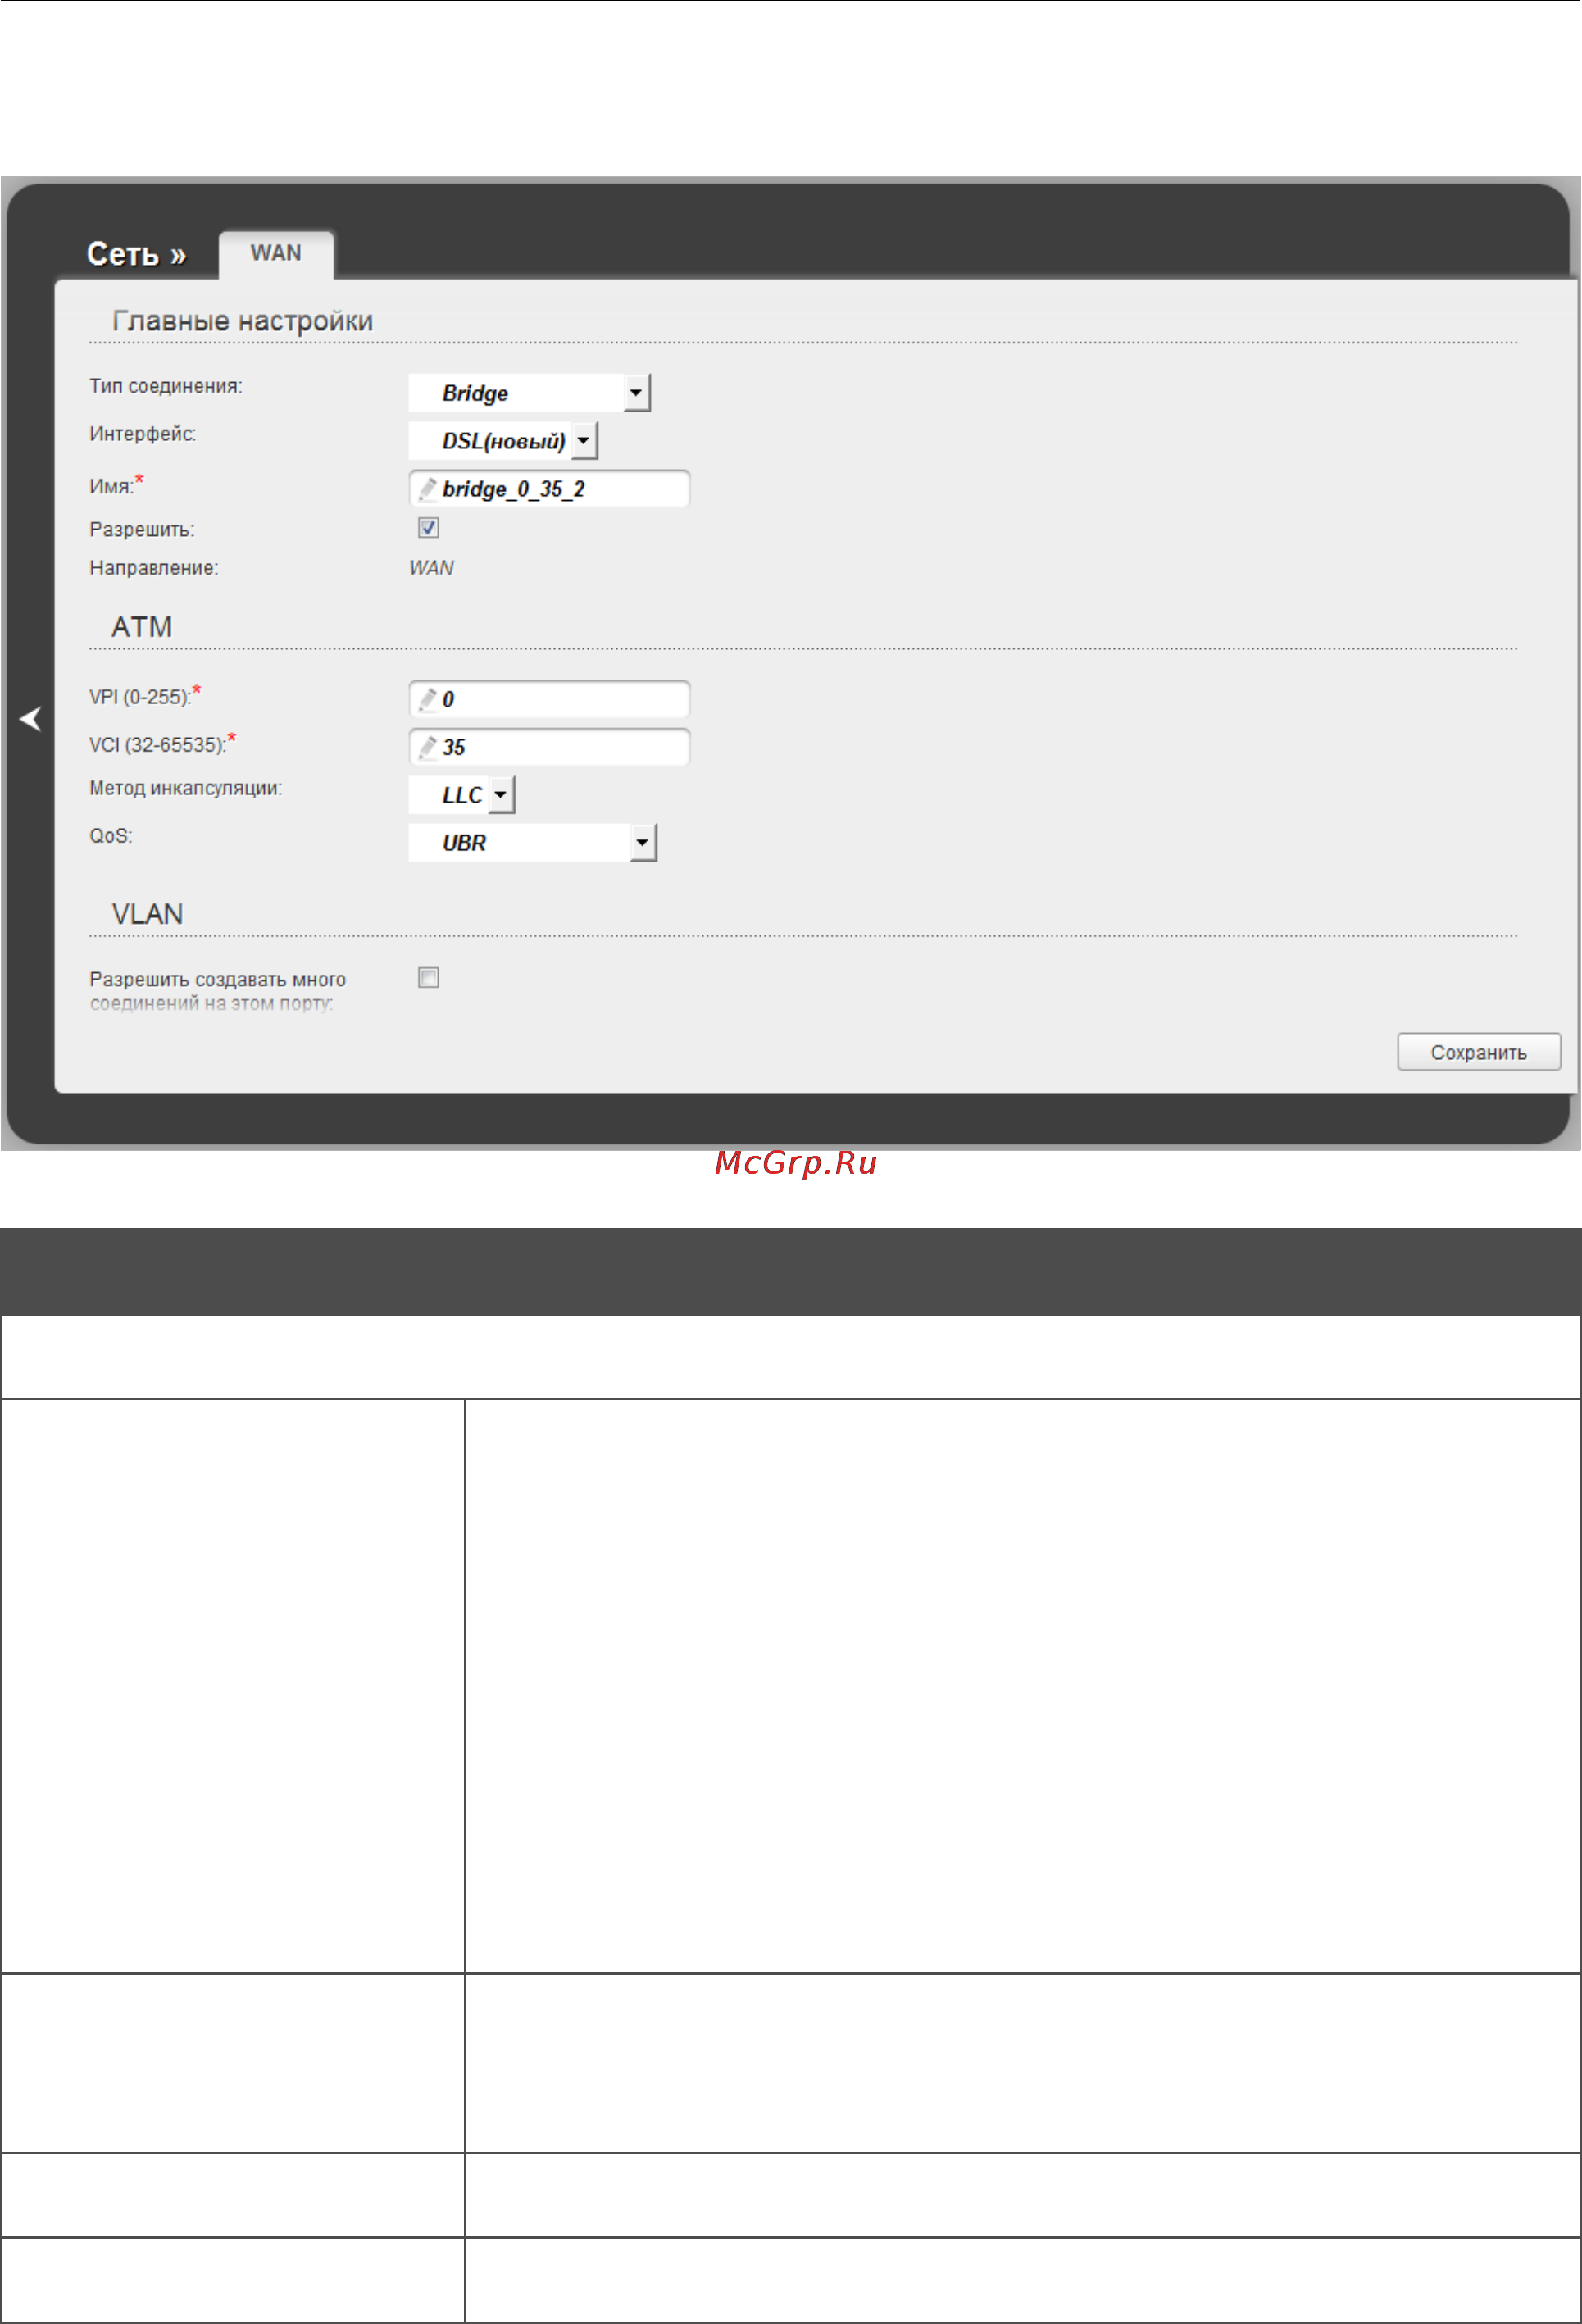Viewport: 1582px width, 2324px height.
Task: Enable multiple connections on this port checkbox
Action: click(428, 978)
